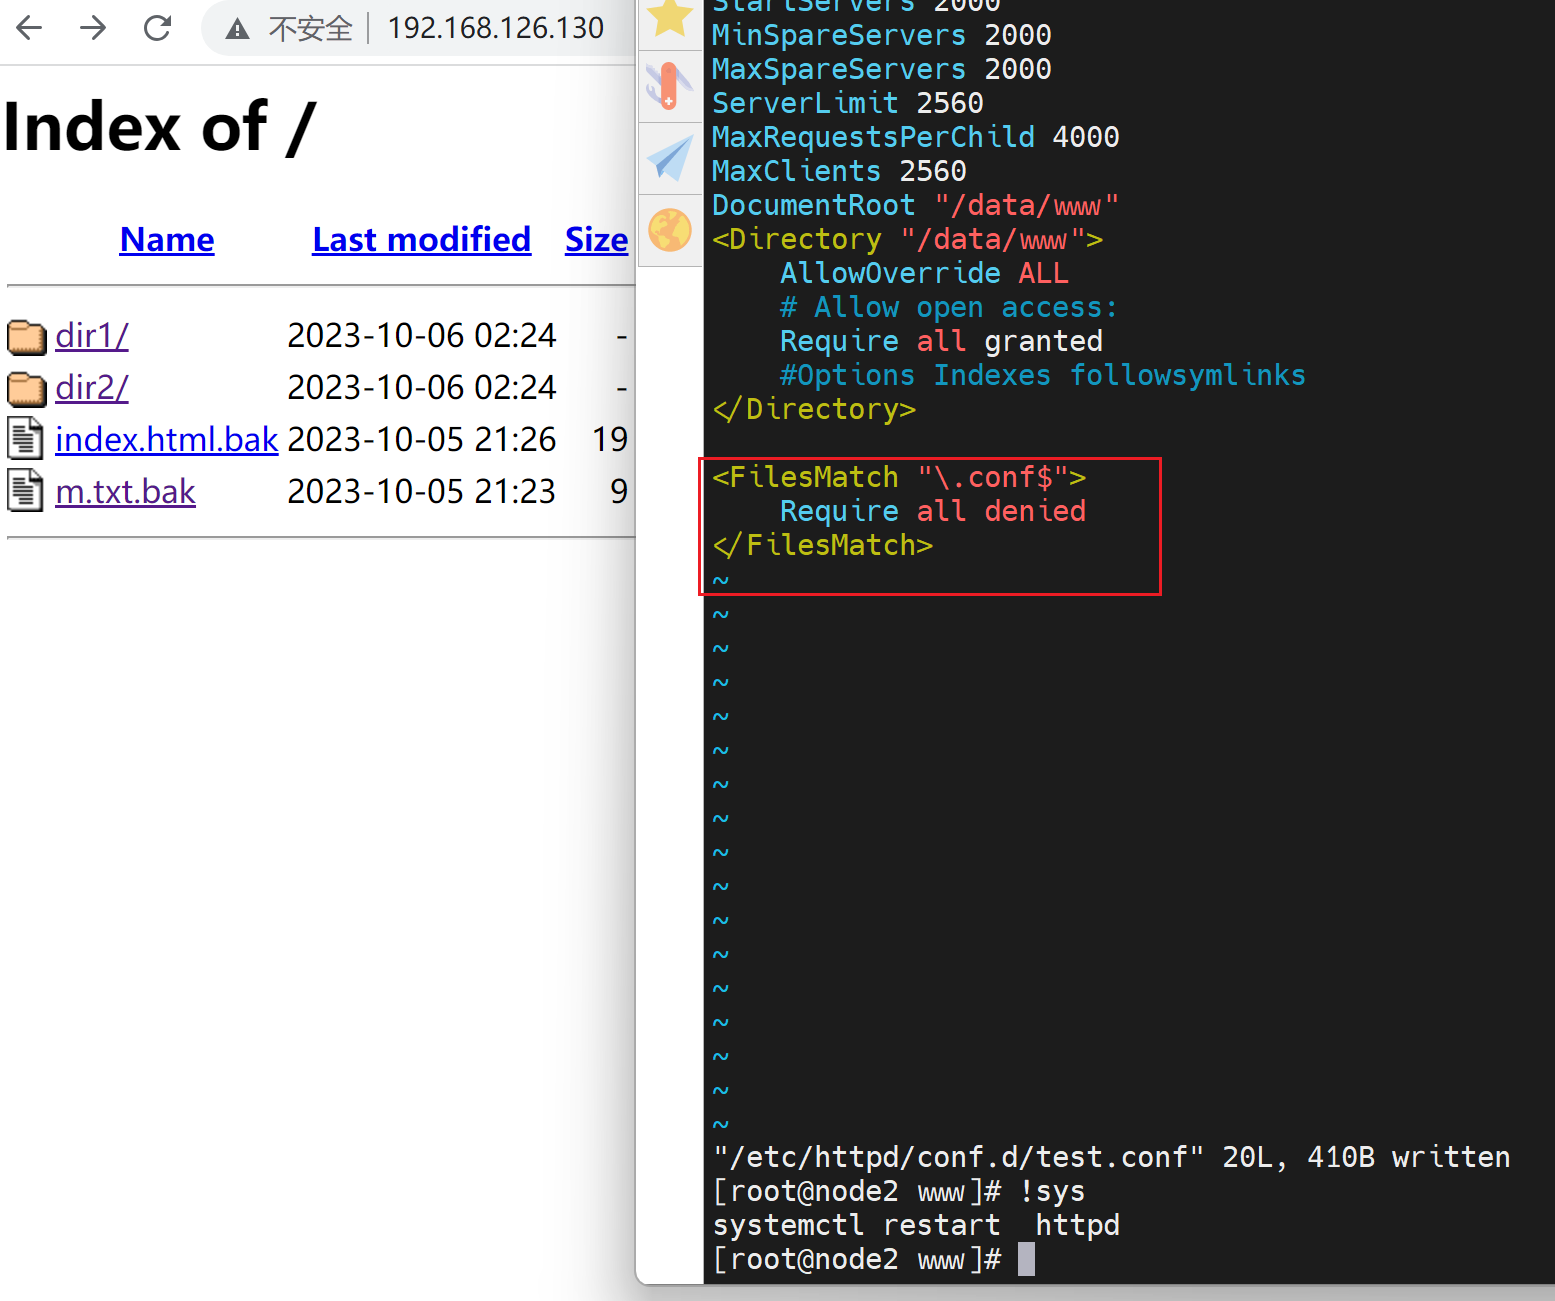Viewport: 1555px width, 1301px height.
Task: Open the paper plane Macros sidebar tab
Action: [x=669, y=158]
